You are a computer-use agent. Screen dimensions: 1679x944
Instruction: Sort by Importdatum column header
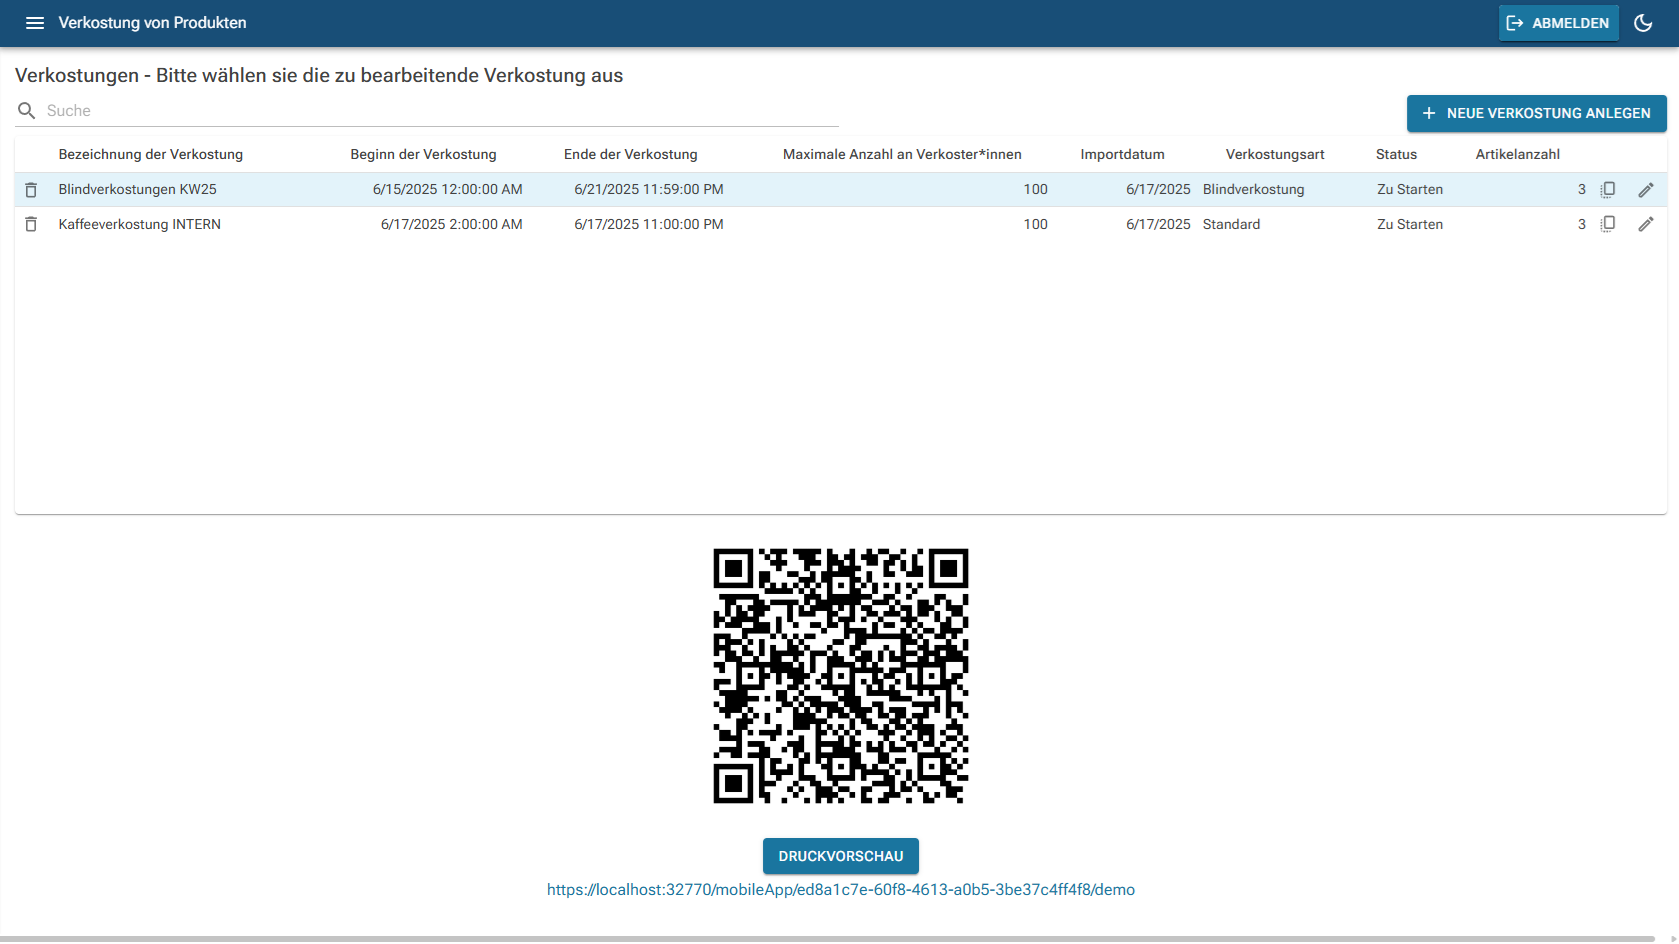(x=1122, y=155)
